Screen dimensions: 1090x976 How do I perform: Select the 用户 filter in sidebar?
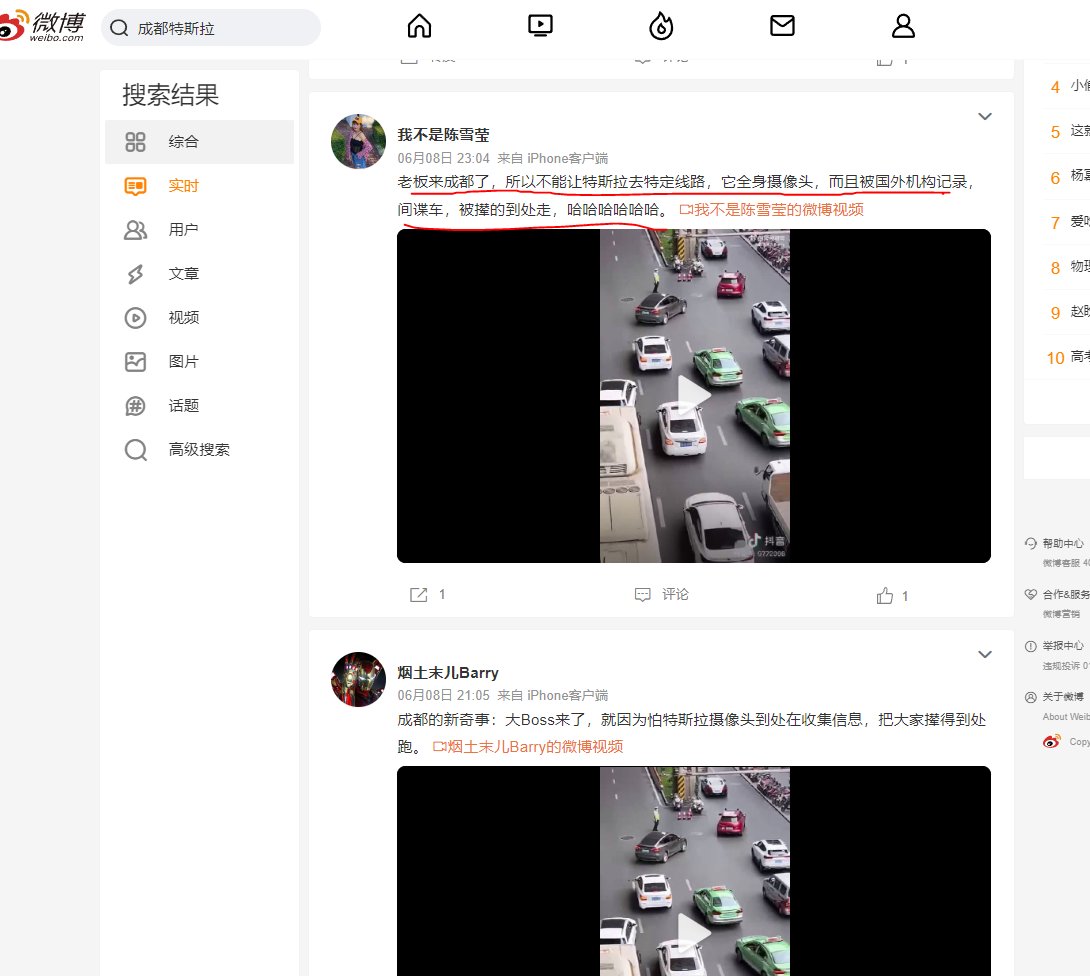click(200, 229)
